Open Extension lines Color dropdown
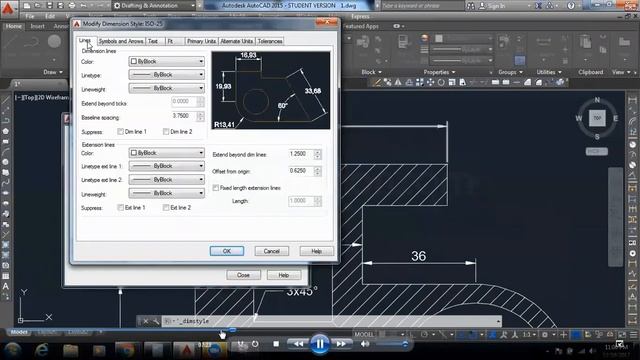Image resolution: width=640 pixels, height=360 pixels. [167, 153]
